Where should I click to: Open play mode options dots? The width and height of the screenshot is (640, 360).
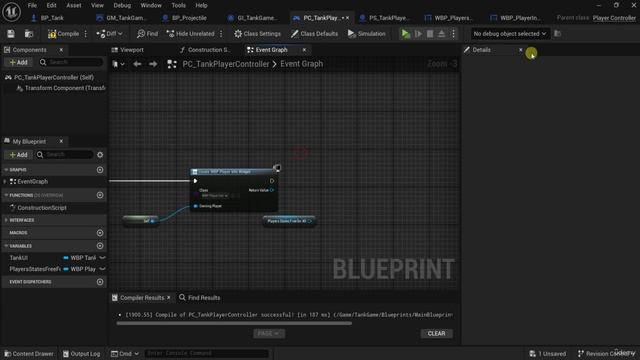point(453,34)
